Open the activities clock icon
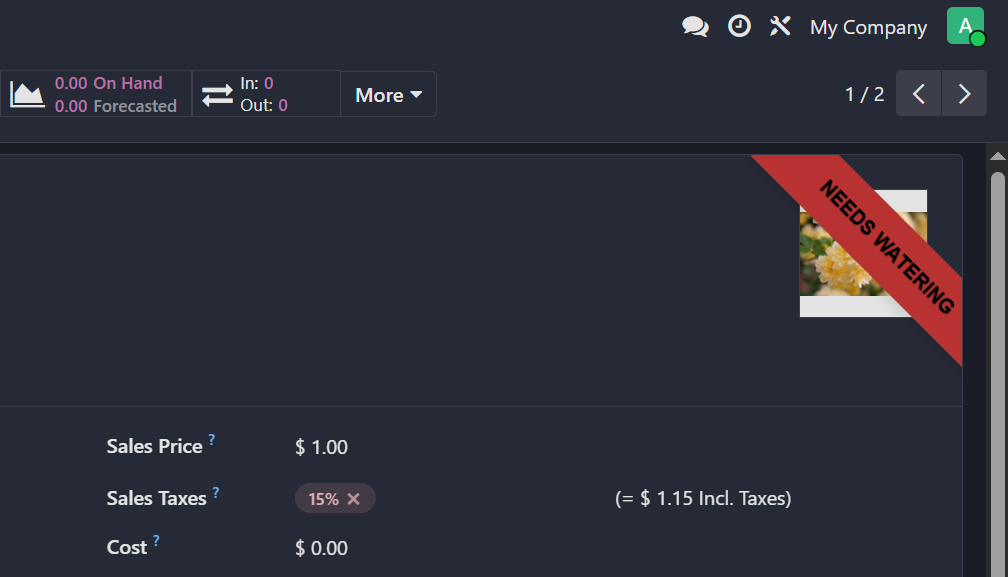The width and height of the screenshot is (1008, 577). point(739,27)
